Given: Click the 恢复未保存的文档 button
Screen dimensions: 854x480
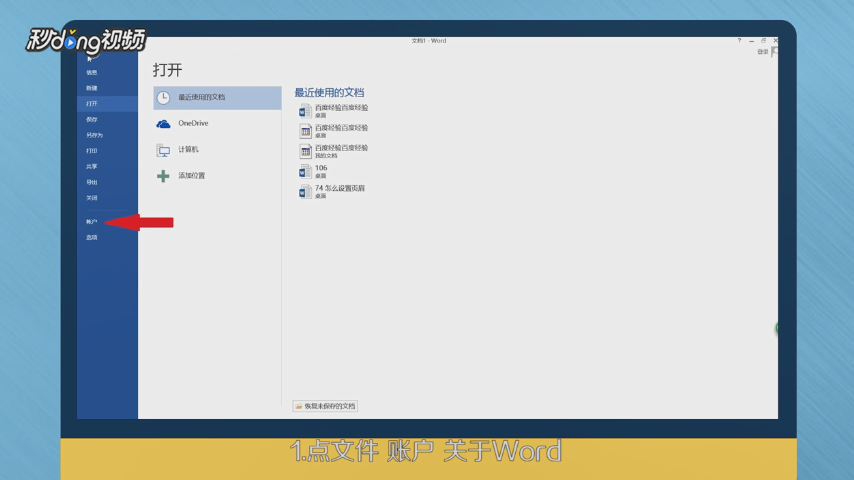Looking at the screenshot, I should coord(325,406).
